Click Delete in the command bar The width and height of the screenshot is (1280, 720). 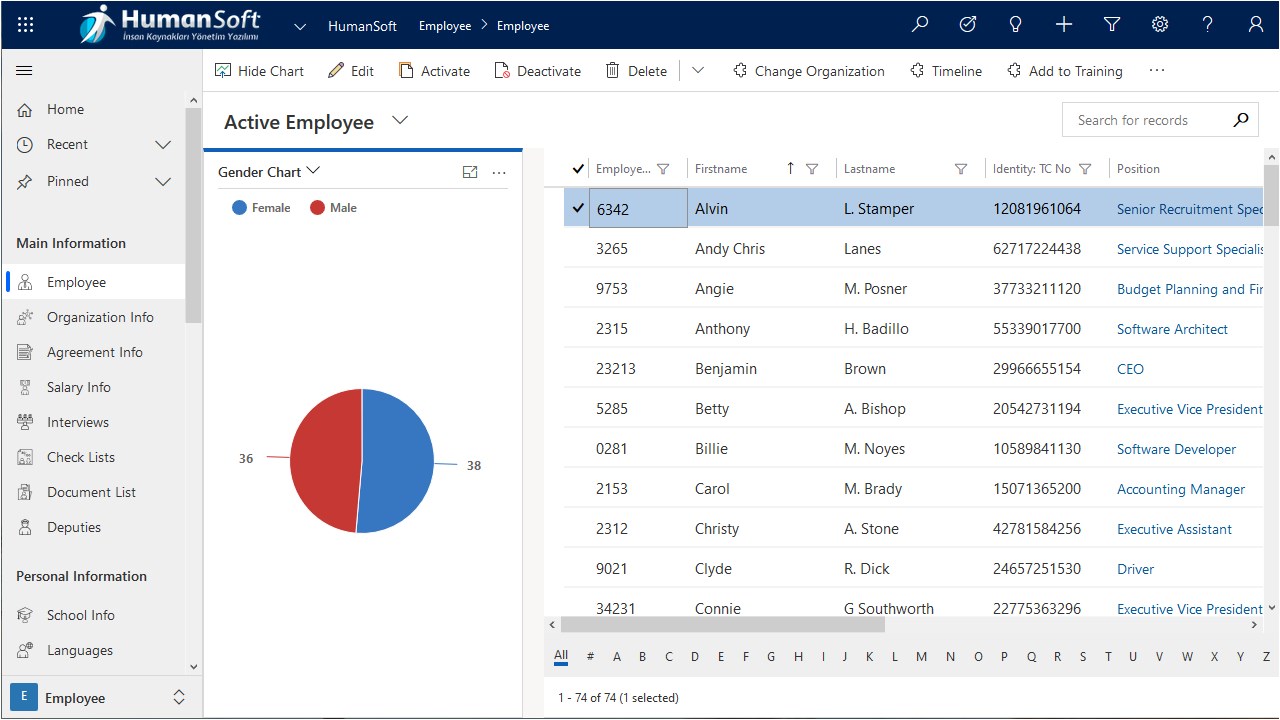pos(636,71)
